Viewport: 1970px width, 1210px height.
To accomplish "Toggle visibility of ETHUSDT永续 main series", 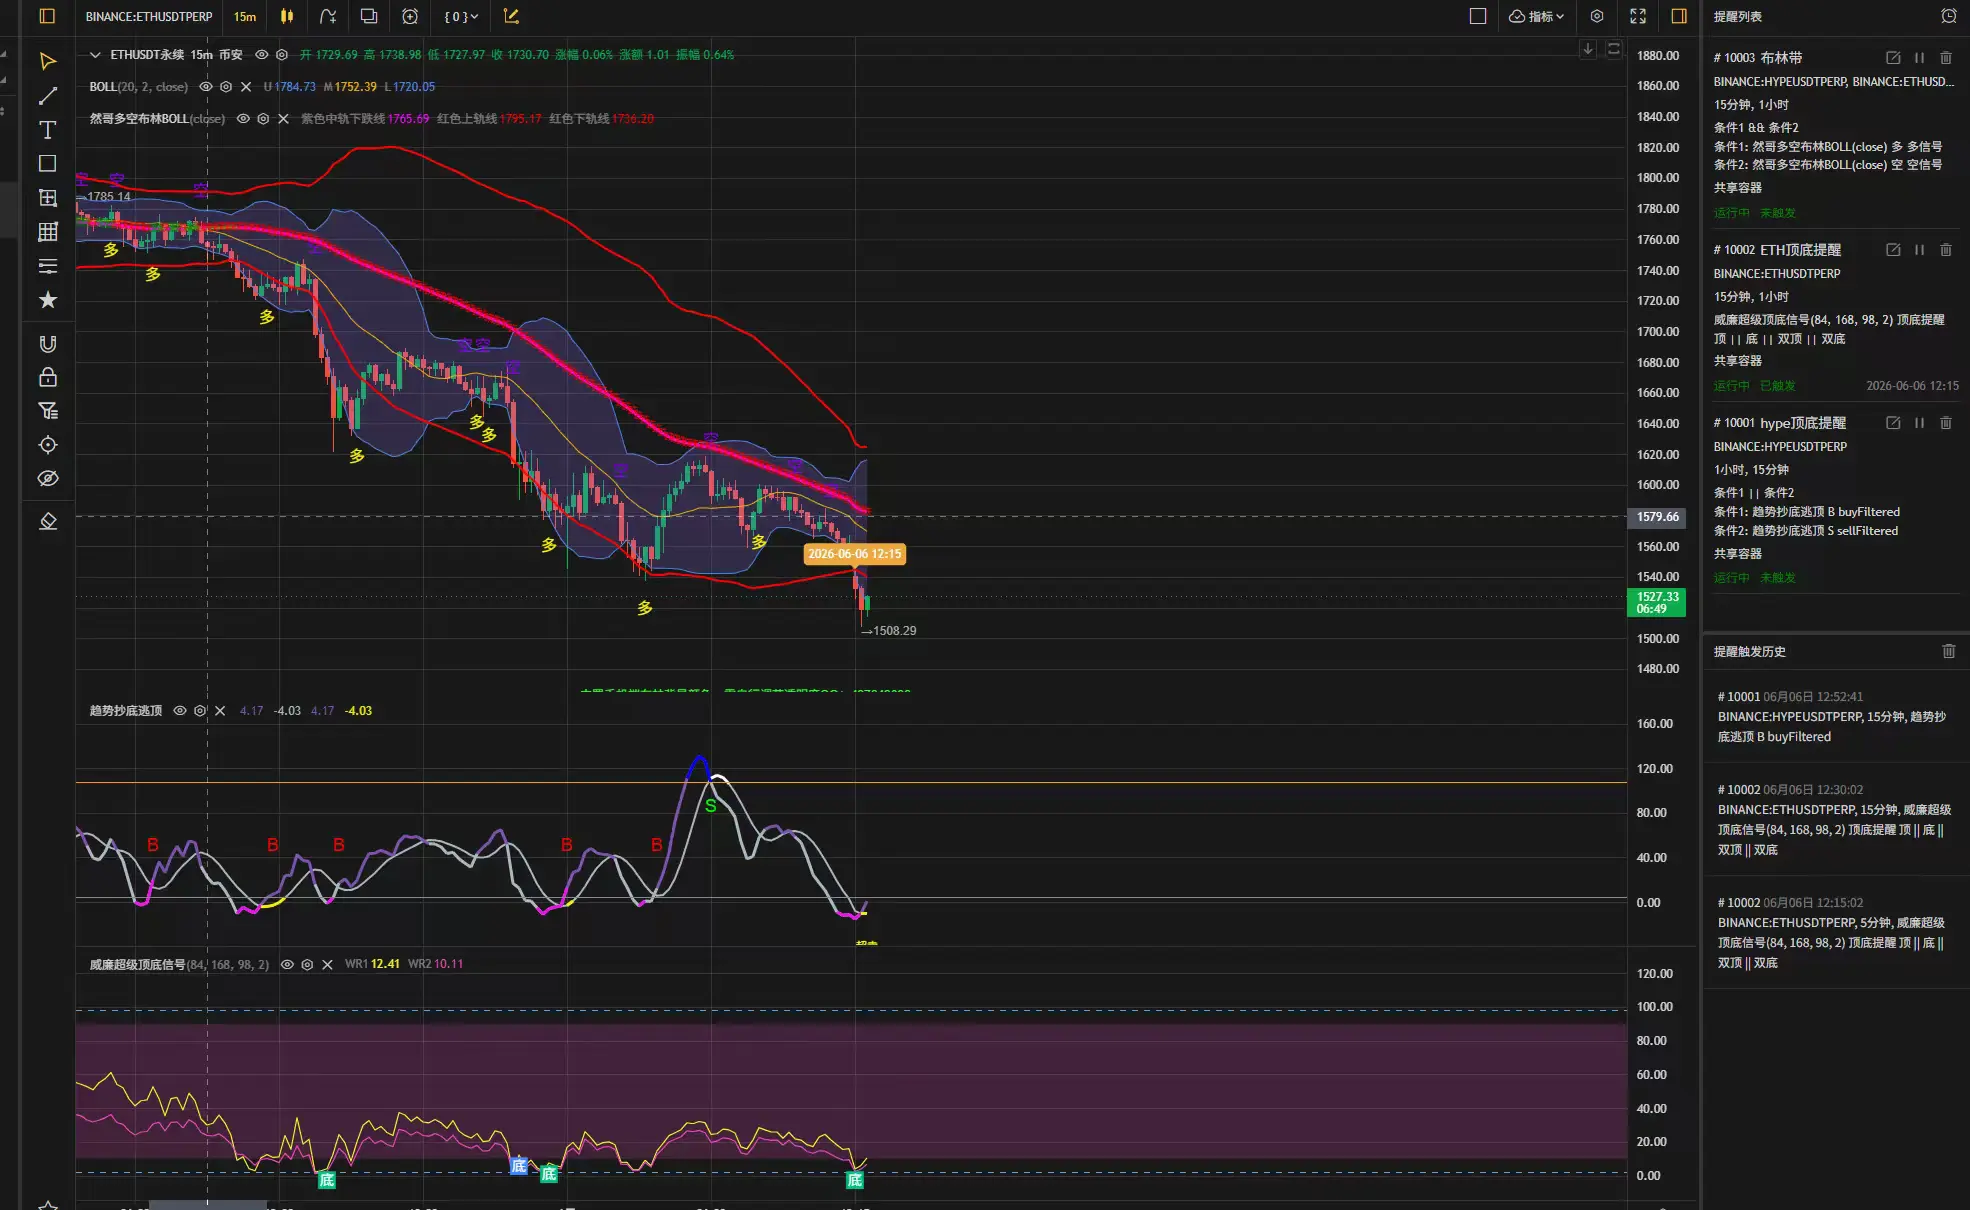I will point(262,55).
